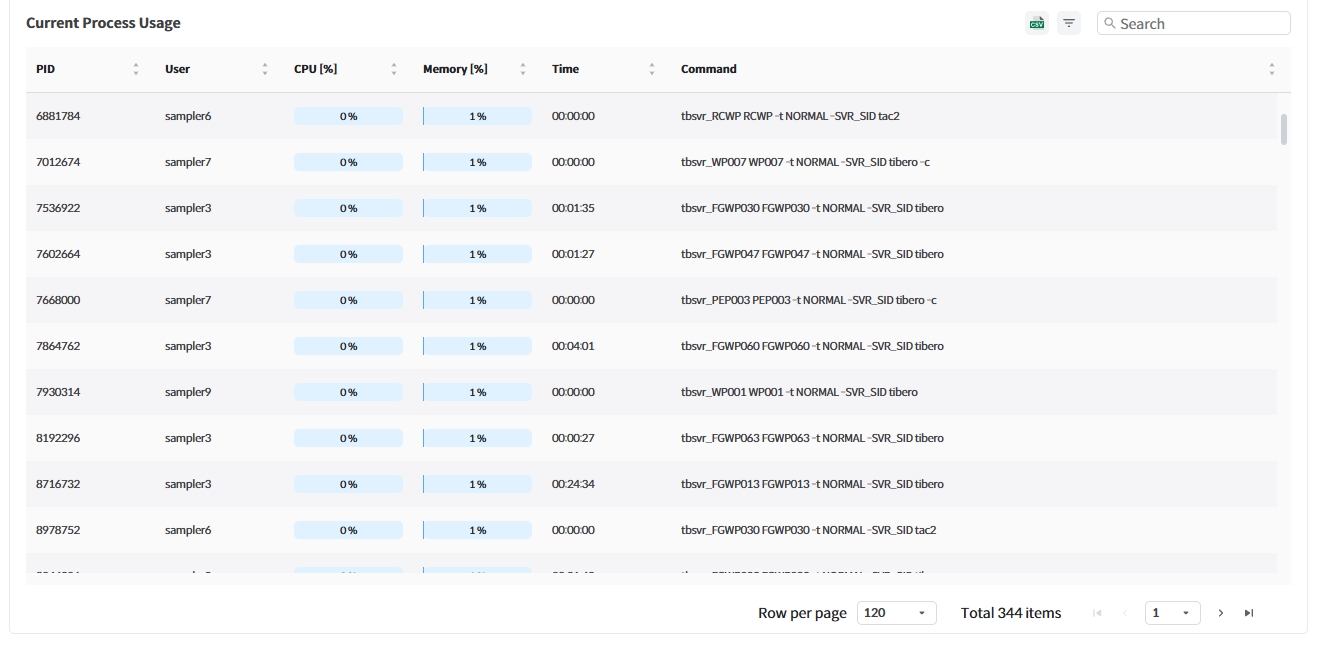Click in the Search input field
1321x649 pixels.
point(1200,23)
